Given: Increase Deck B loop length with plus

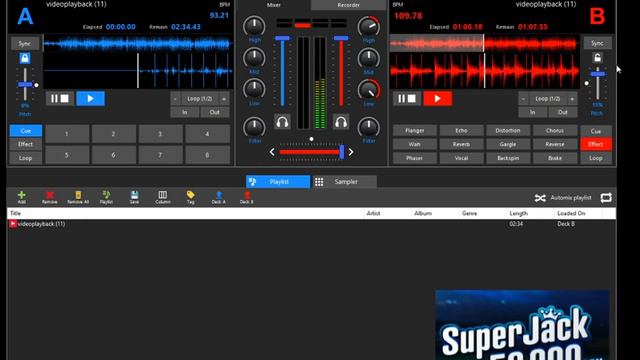Looking at the screenshot, I should click(x=572, y=99).
